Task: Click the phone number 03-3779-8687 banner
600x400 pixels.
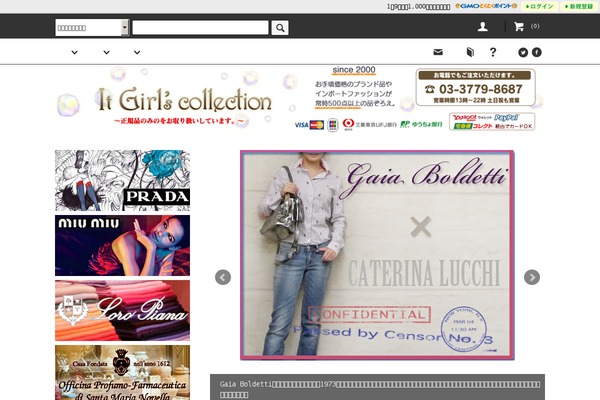Action: click(476, 88)
